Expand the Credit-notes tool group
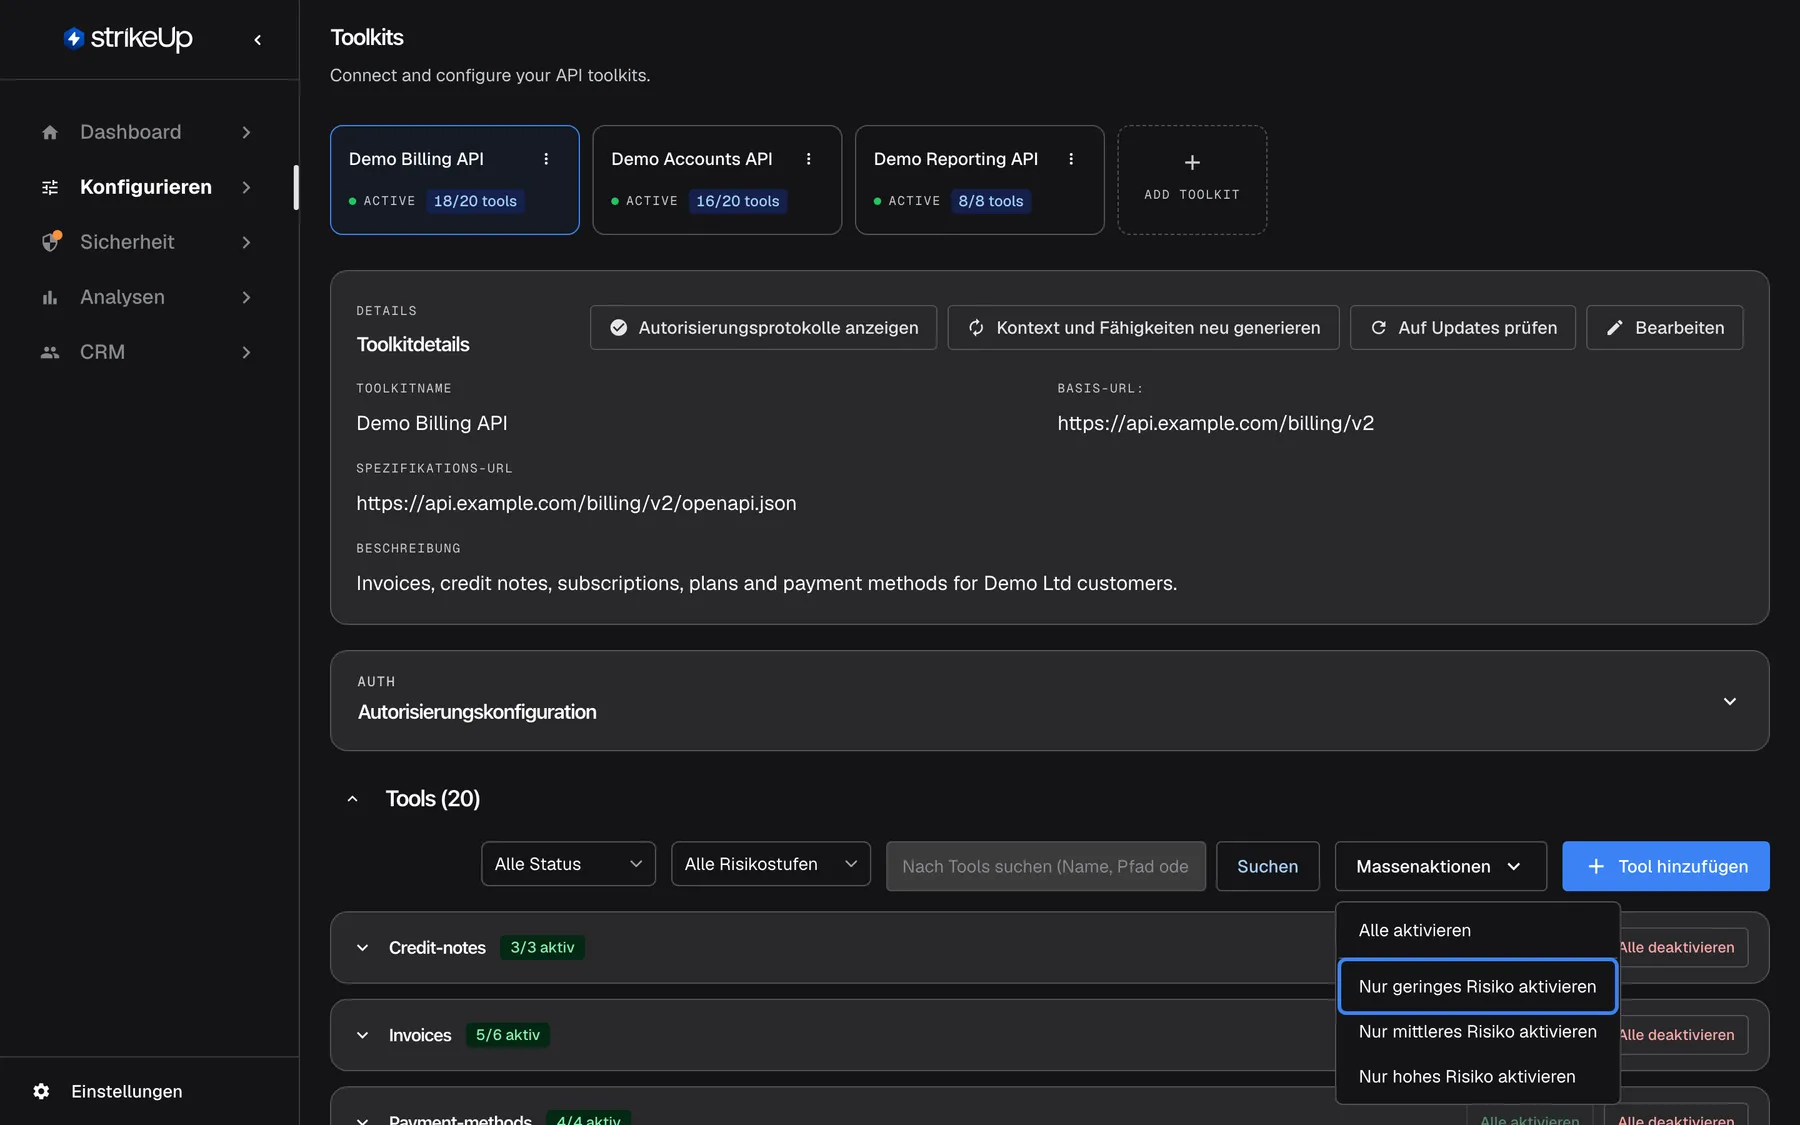This screenshot has width=1800, height=1125. [x=363, y=947]
